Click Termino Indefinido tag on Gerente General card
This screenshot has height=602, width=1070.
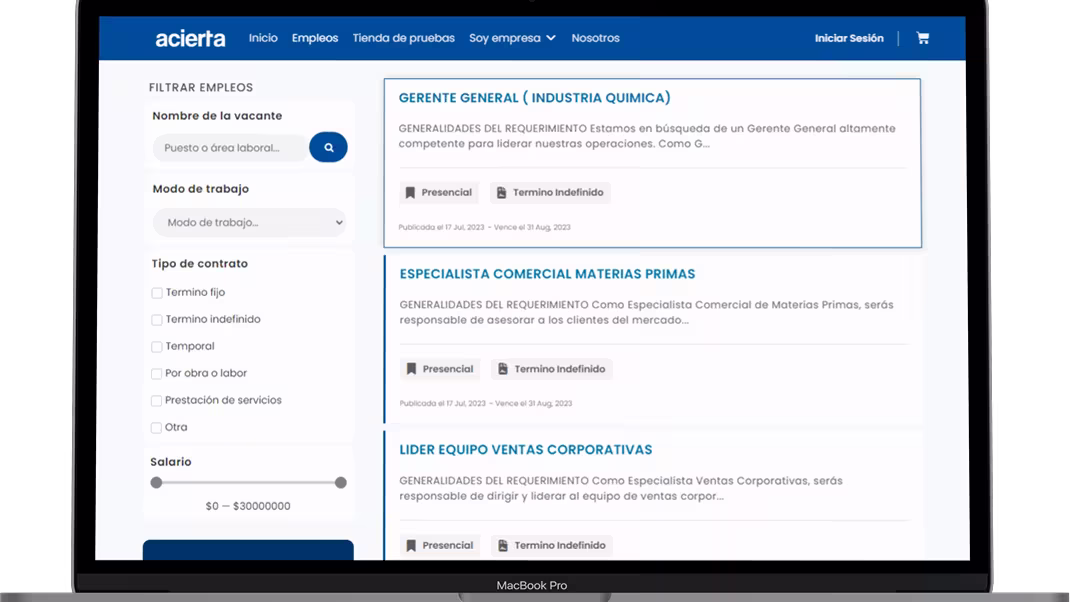(x=550, y=192)
